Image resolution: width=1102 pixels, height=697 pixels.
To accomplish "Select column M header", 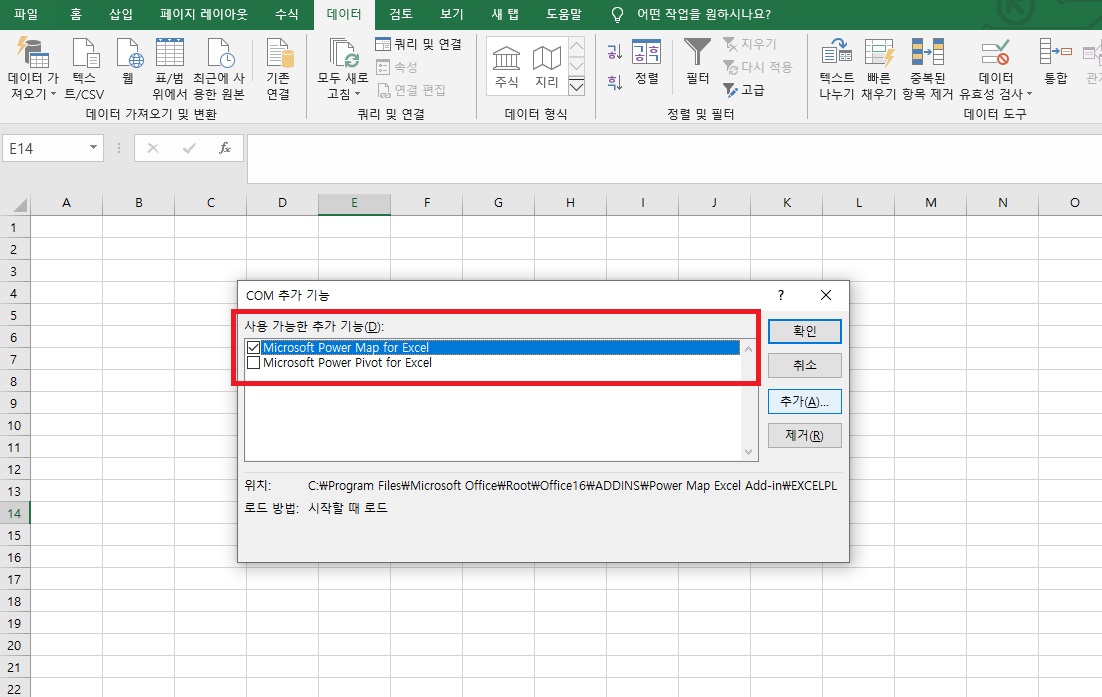I will 931,203.
